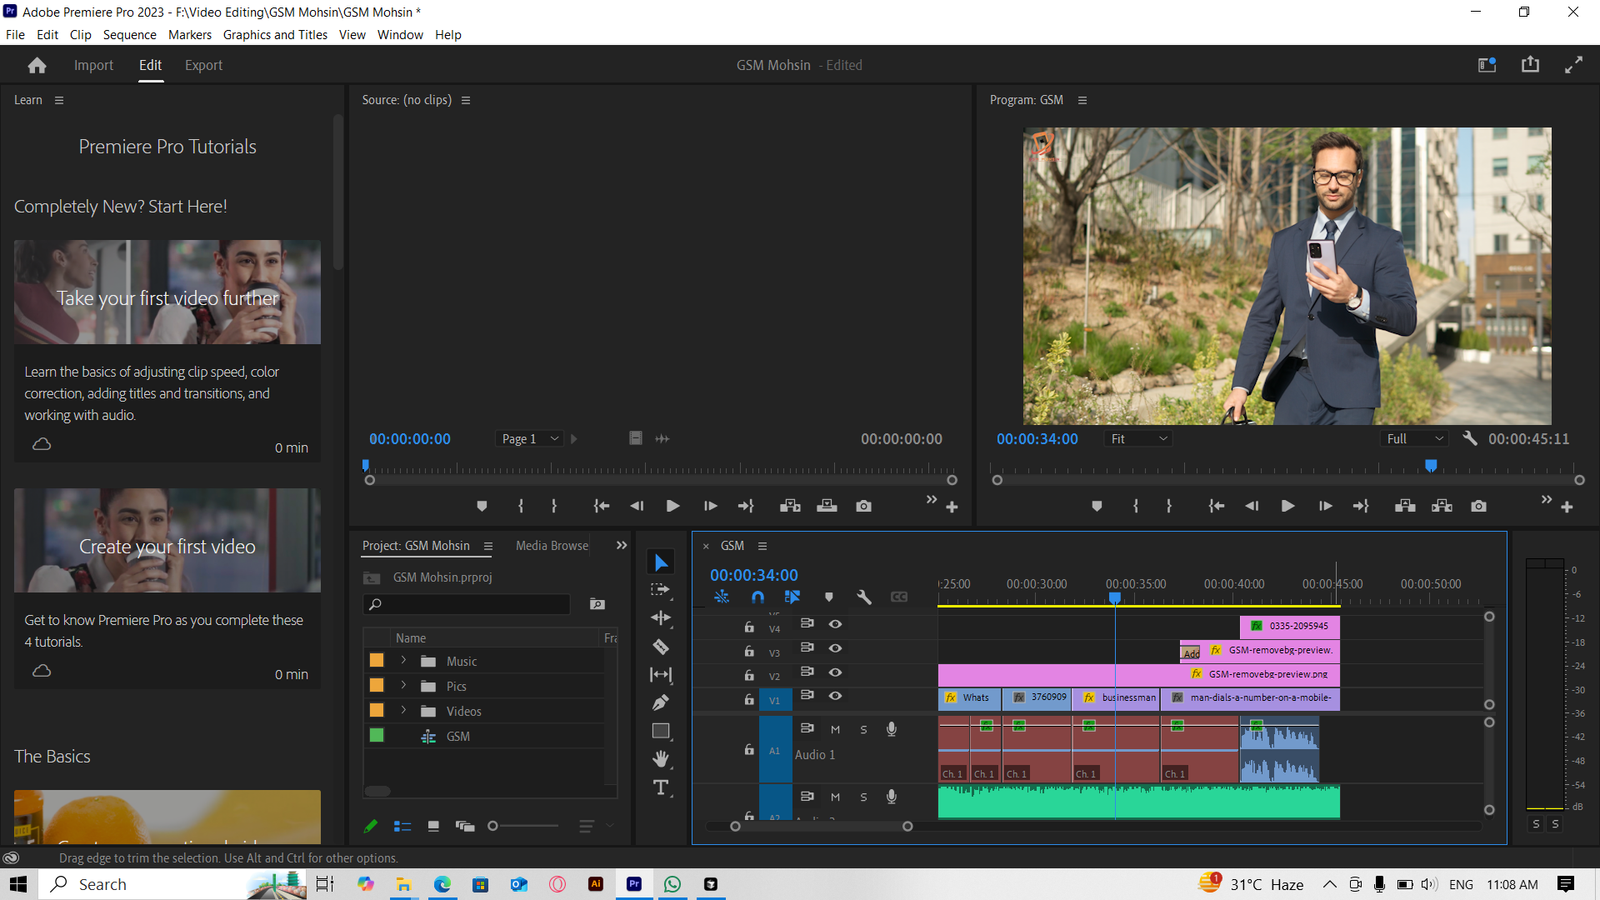
Task: Expand the Pics bin
Action: coord(403,686)
